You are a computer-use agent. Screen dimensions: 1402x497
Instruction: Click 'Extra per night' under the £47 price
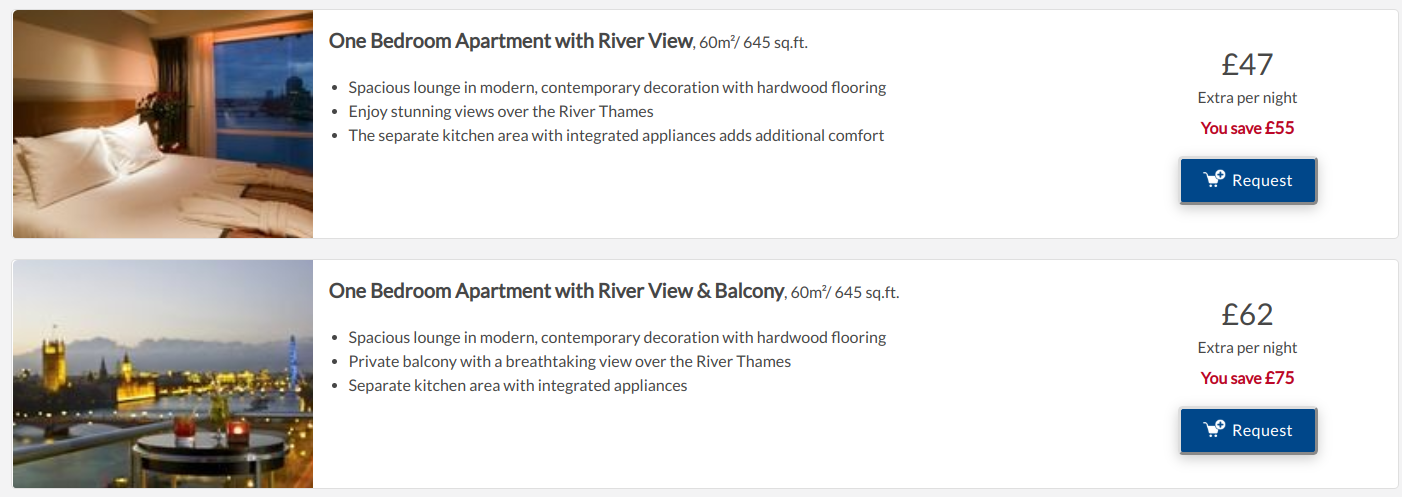pos(1247,98)
